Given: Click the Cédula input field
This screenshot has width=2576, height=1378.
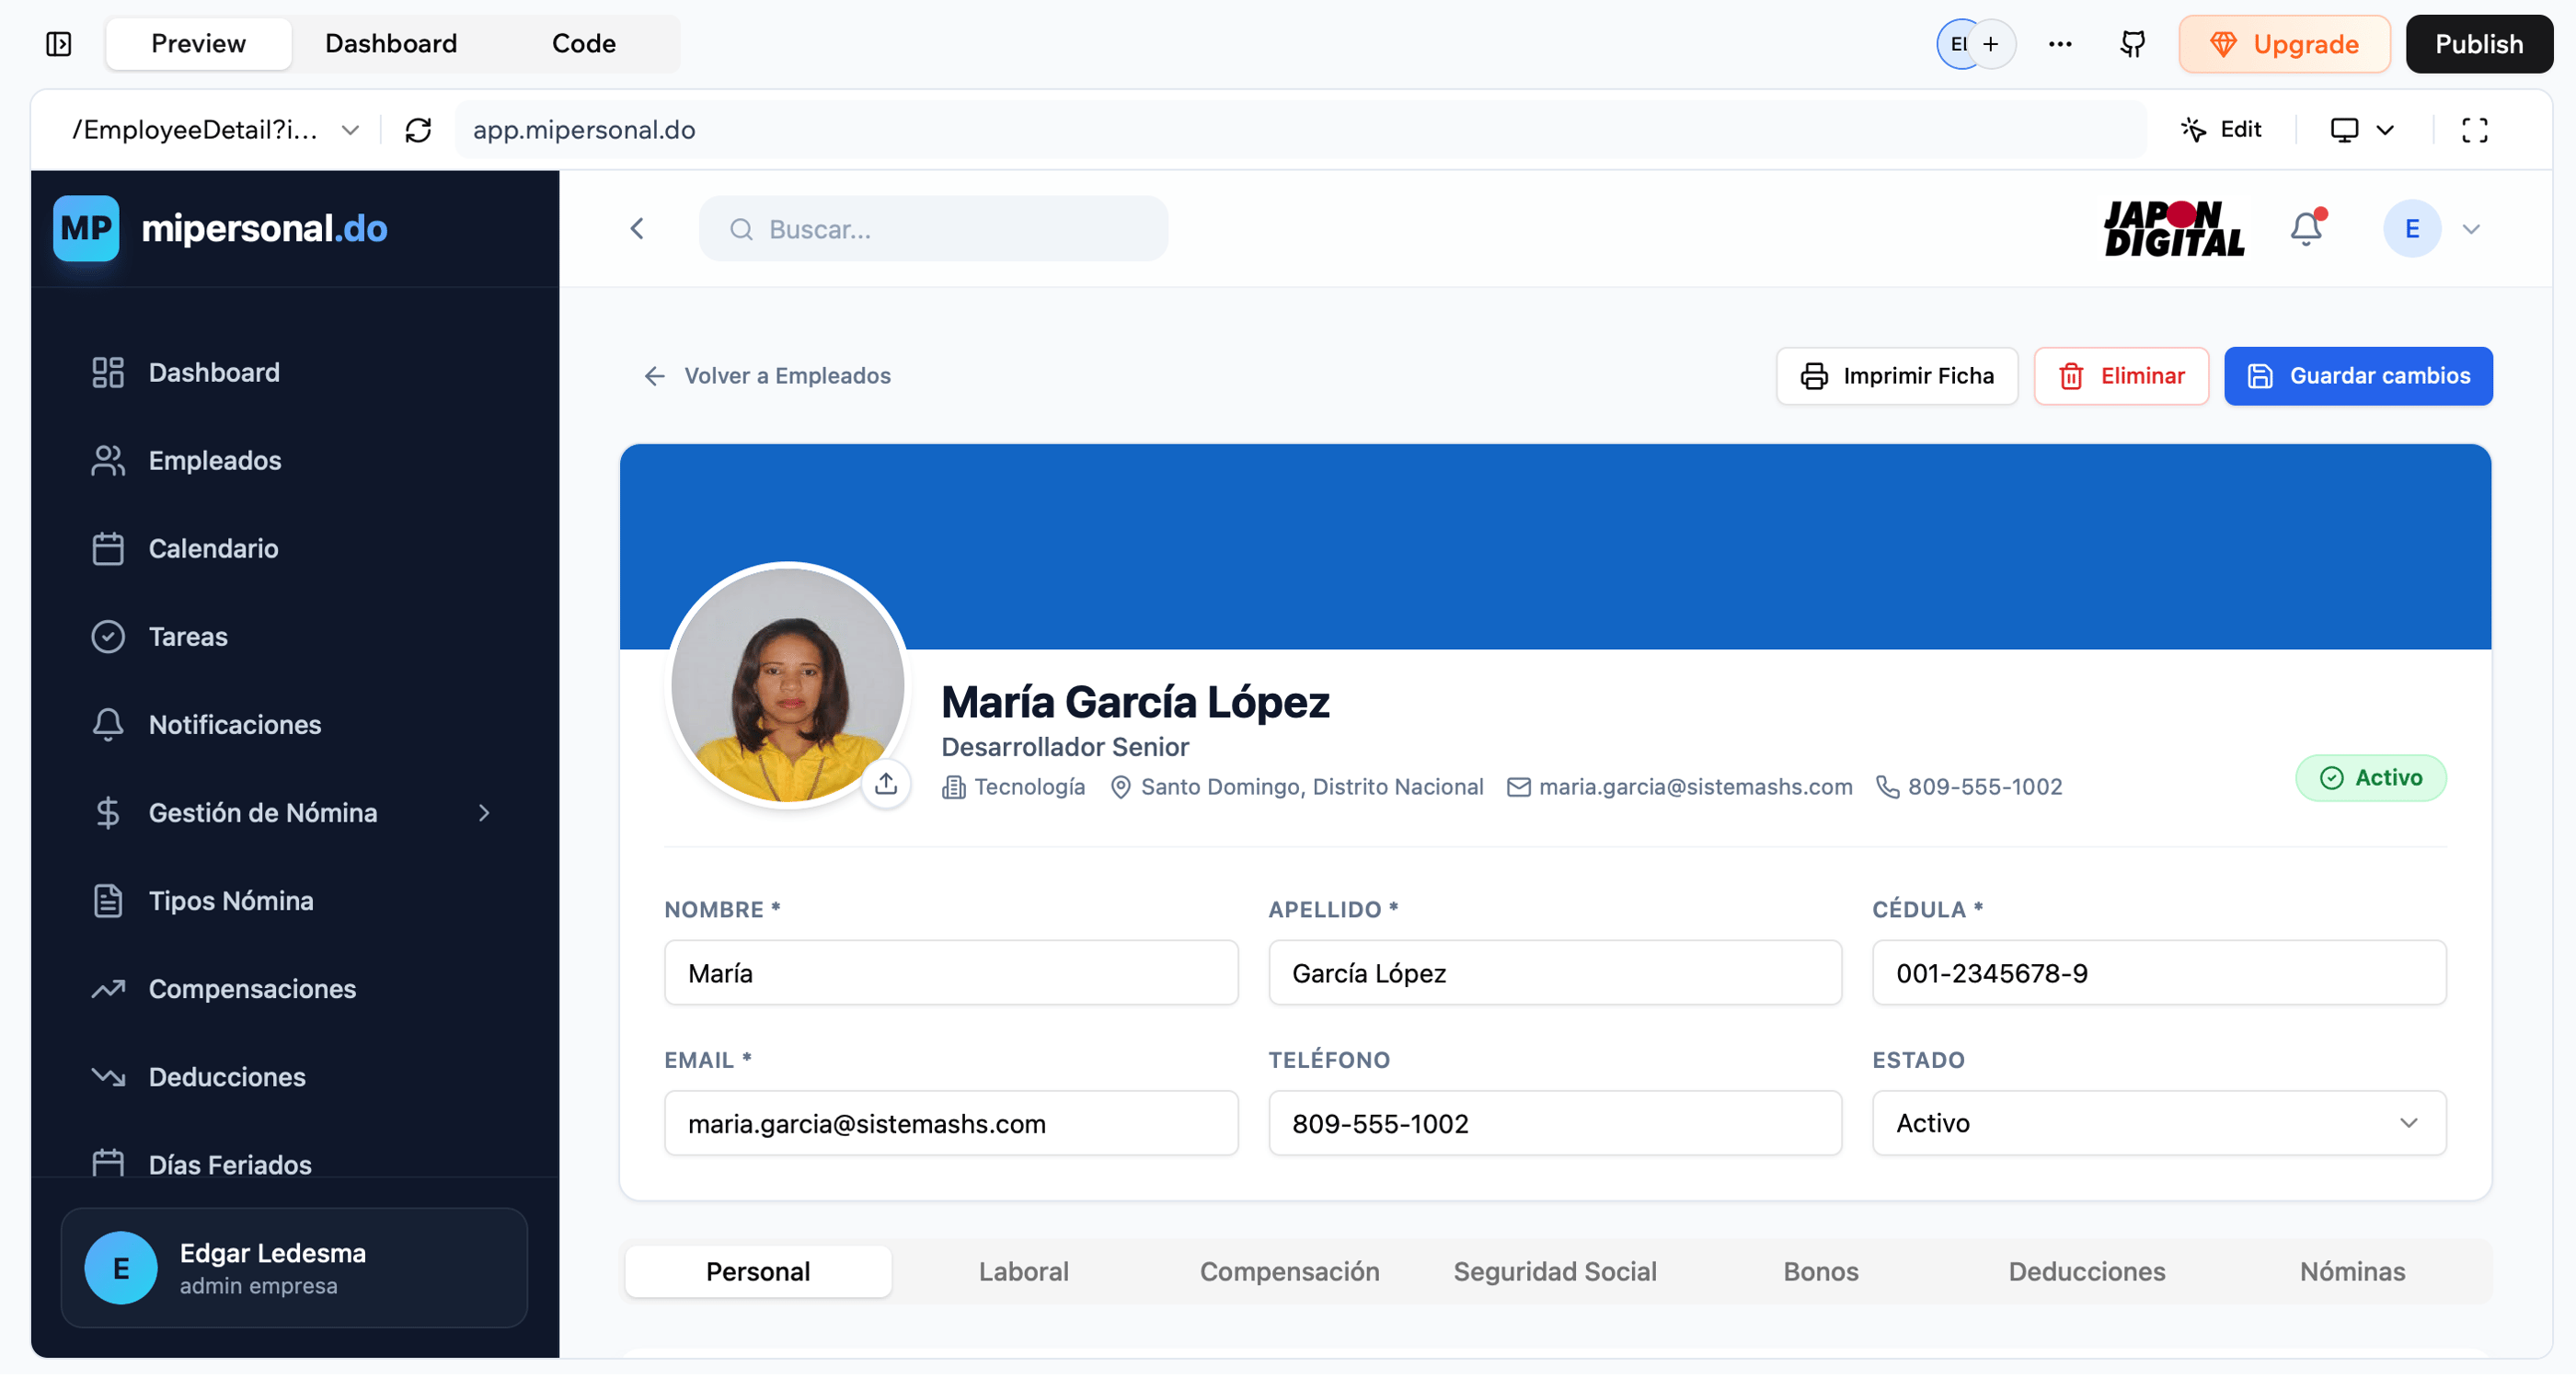Looking at the screenshot, I should click(x=2158, y=973).
